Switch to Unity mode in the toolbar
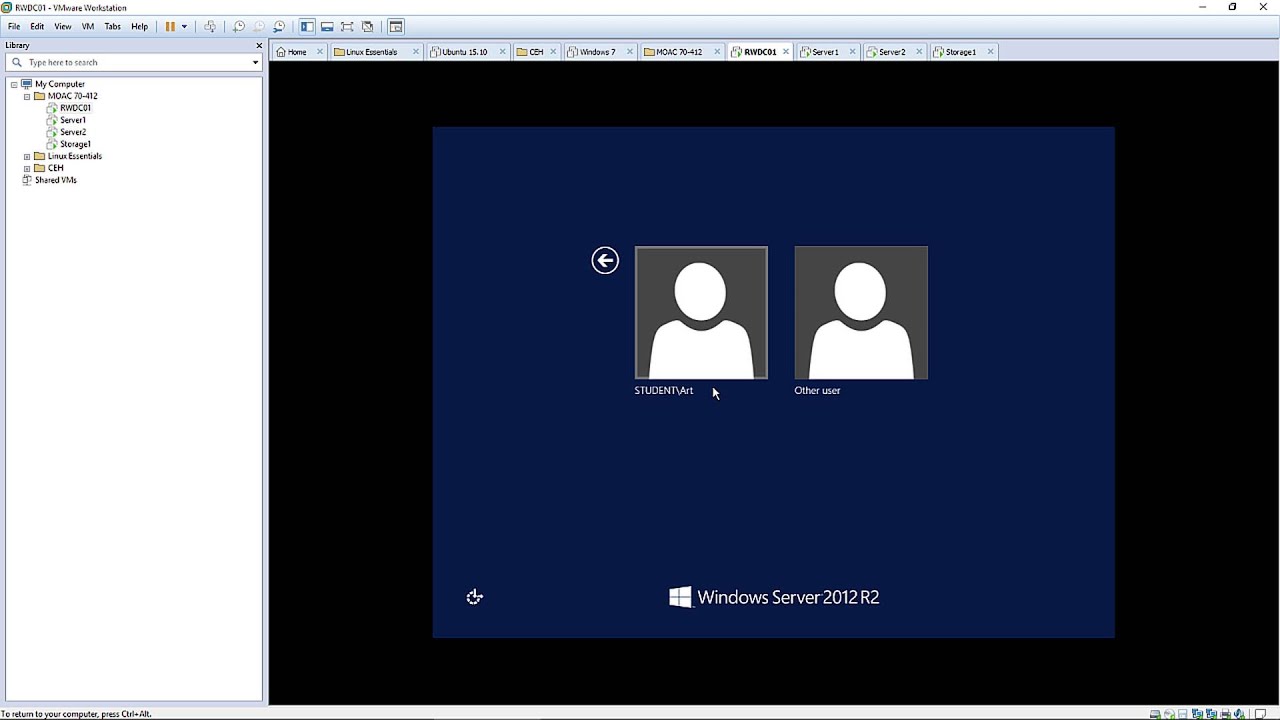Image resolution: width=1280 pixels, height=720 pixels. pyautogui.click(x=368, y=26)
